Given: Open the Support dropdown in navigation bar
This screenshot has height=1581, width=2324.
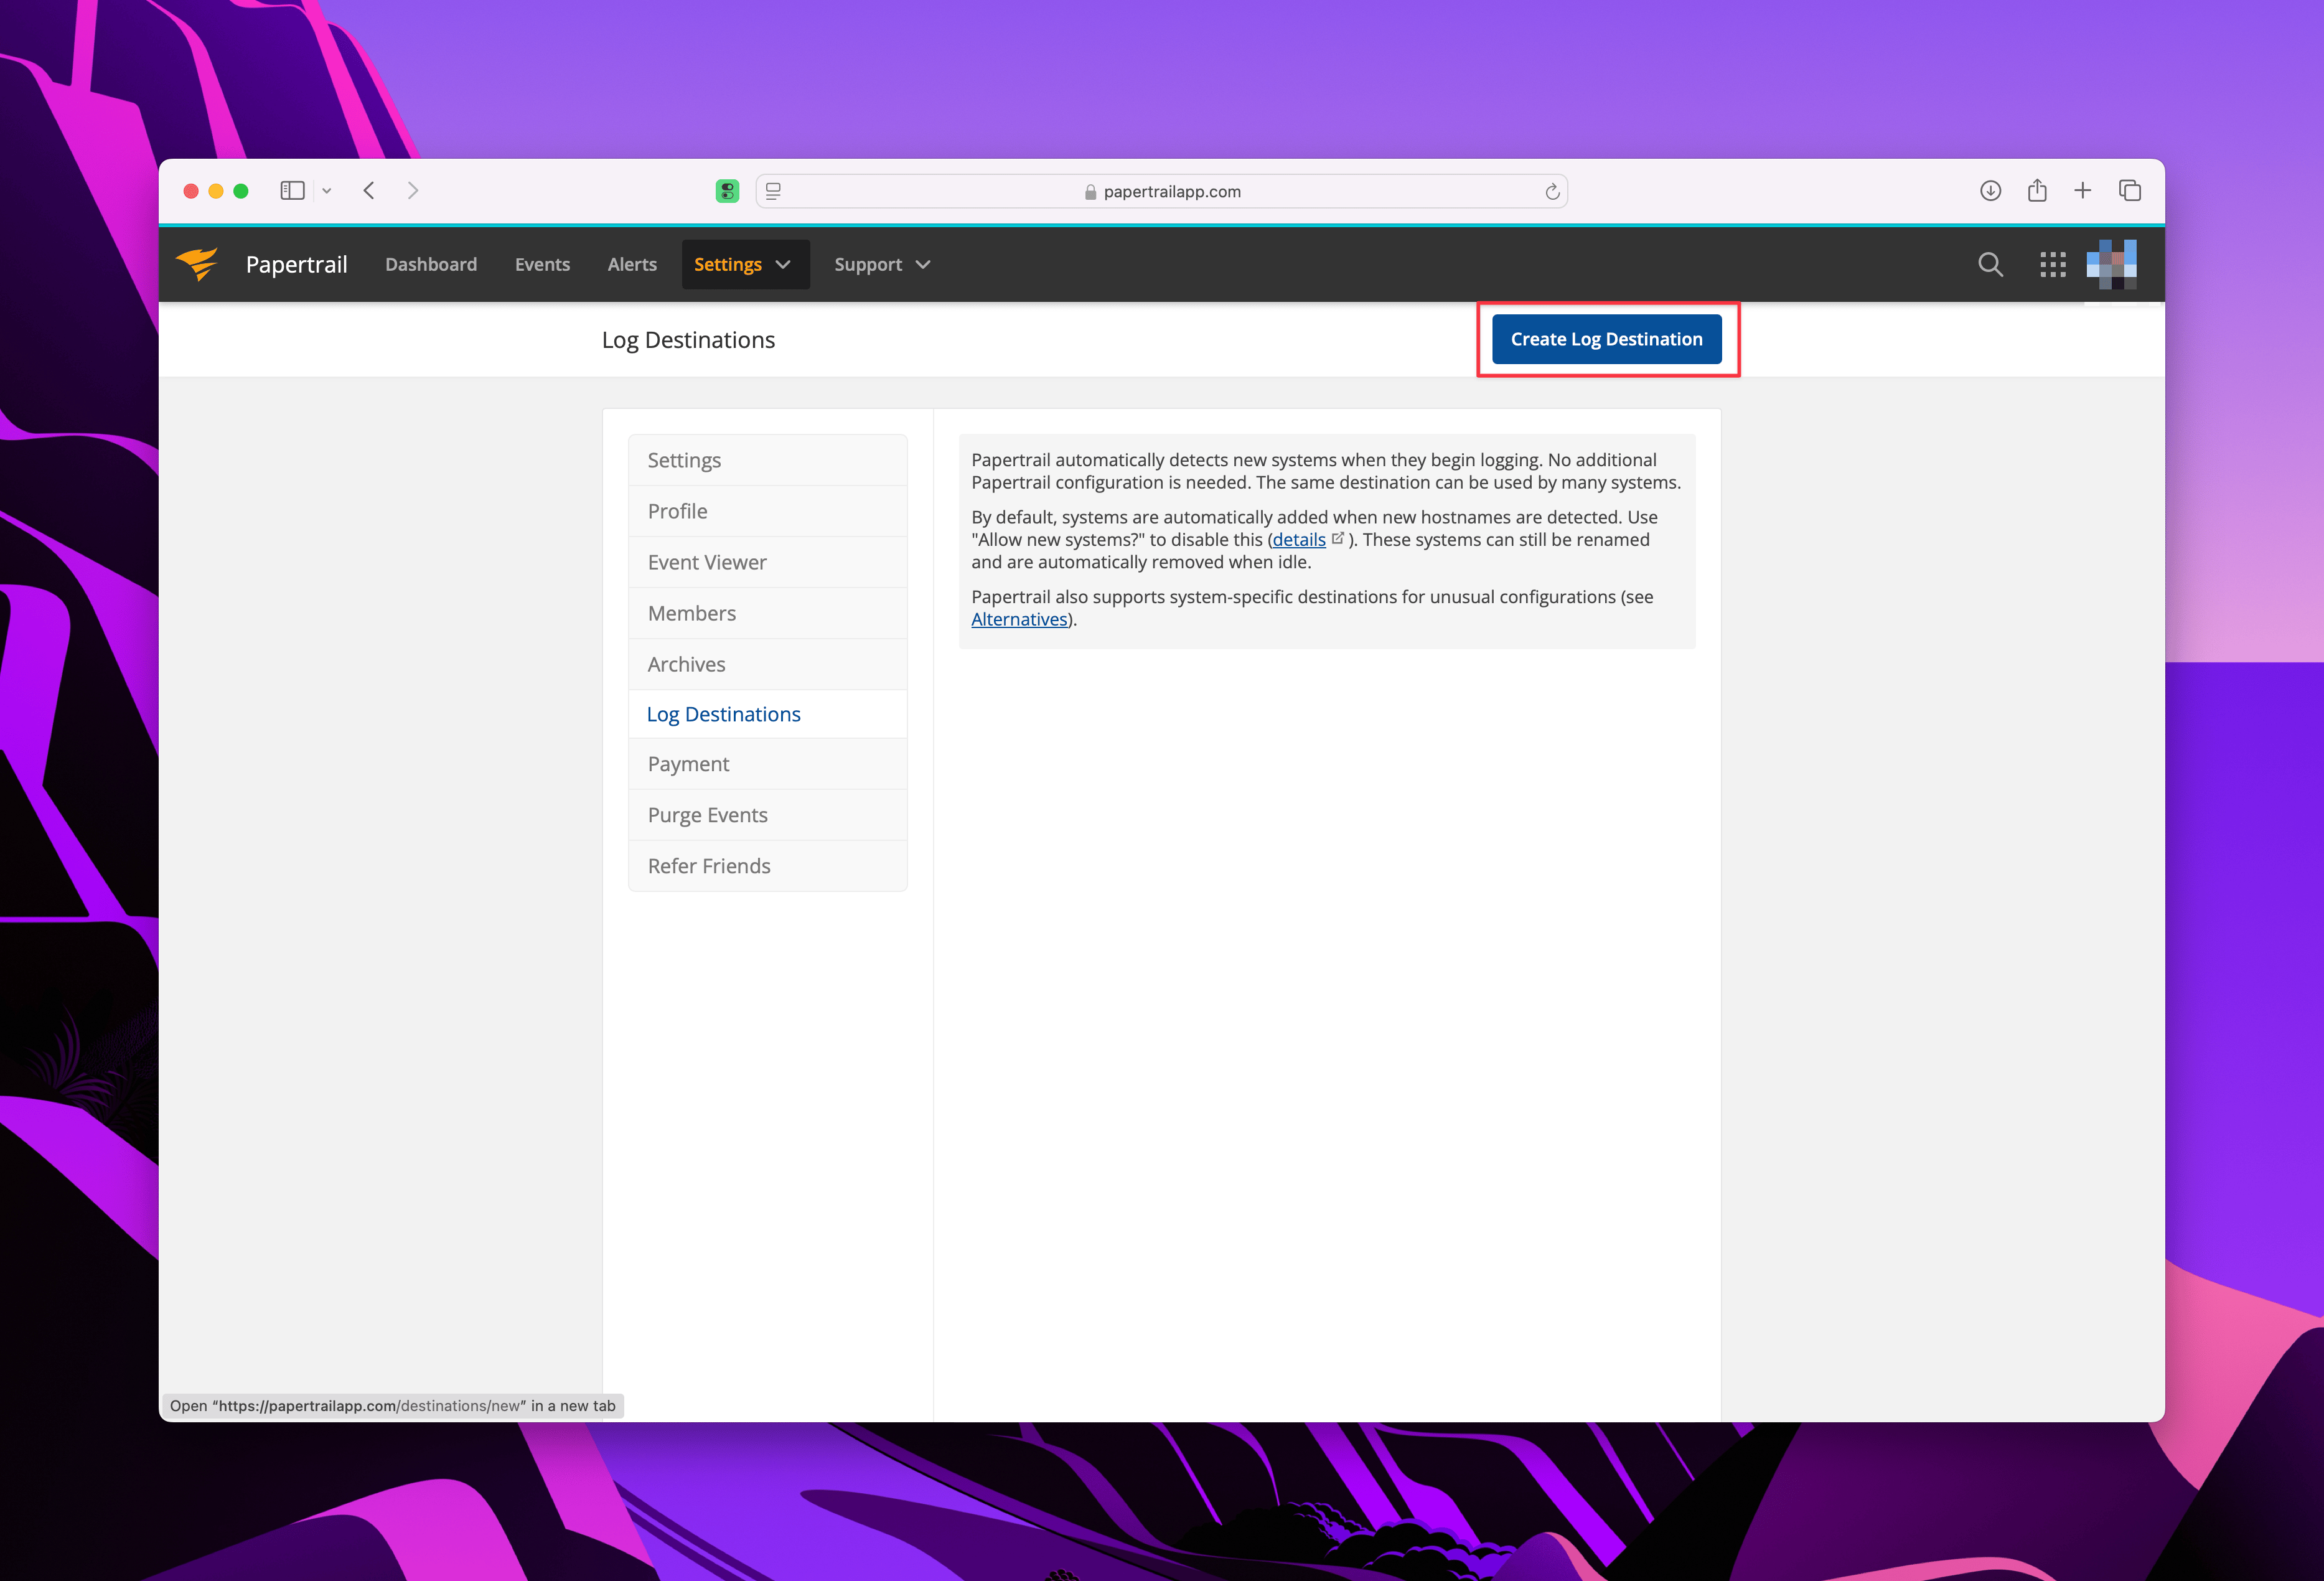Looking at the screenshot, I should click(x=882, y=264).
